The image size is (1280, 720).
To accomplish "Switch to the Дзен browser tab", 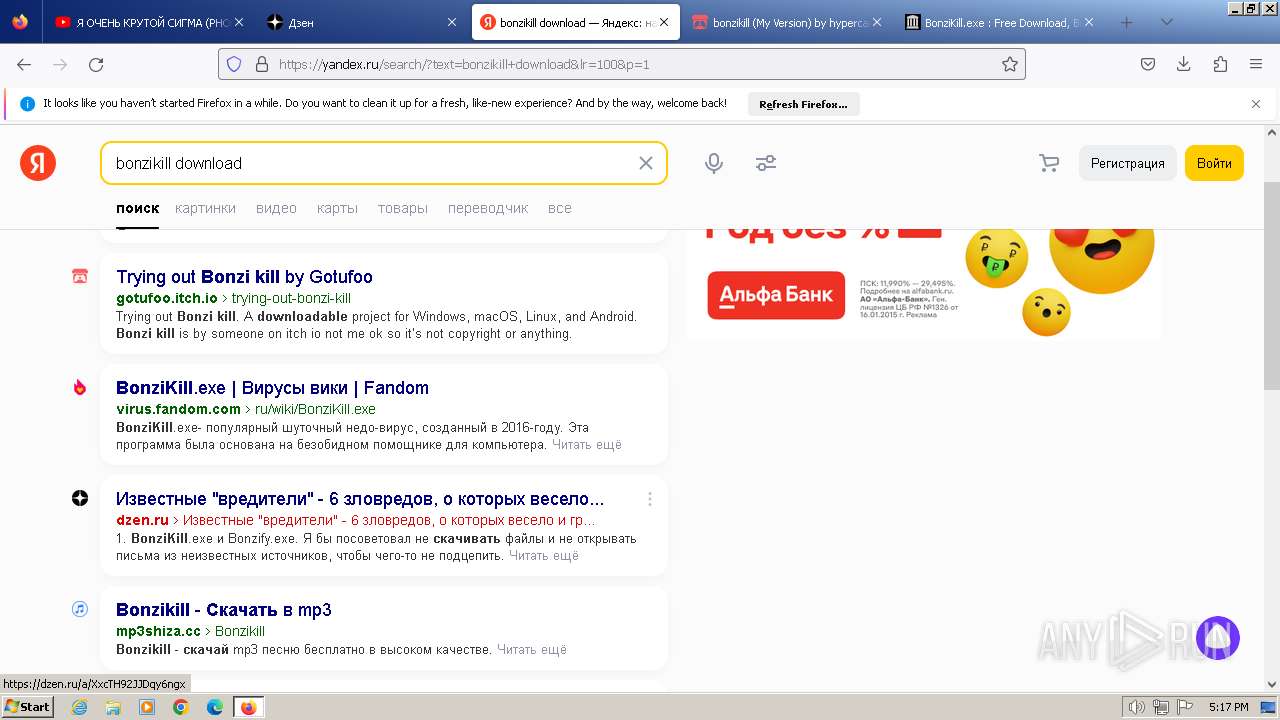I will pyautogui.click(x=362, y=22).
